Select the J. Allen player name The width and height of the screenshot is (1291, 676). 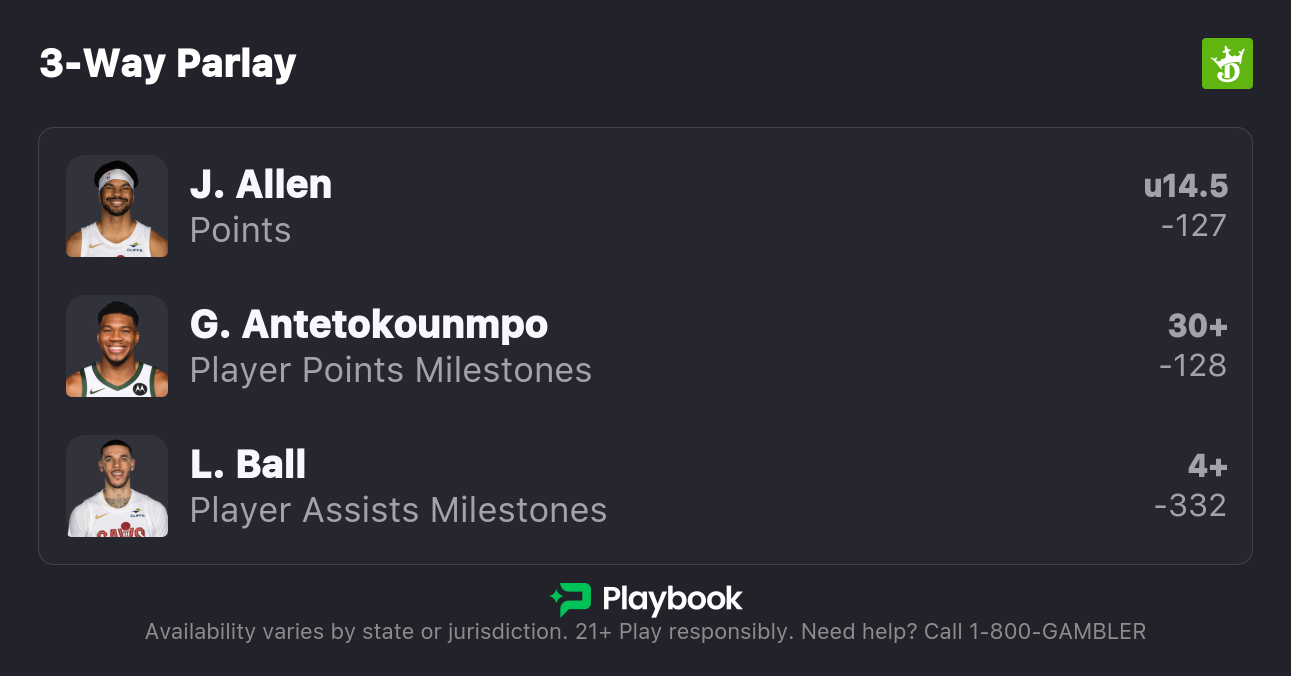click(x=261, y=185)
